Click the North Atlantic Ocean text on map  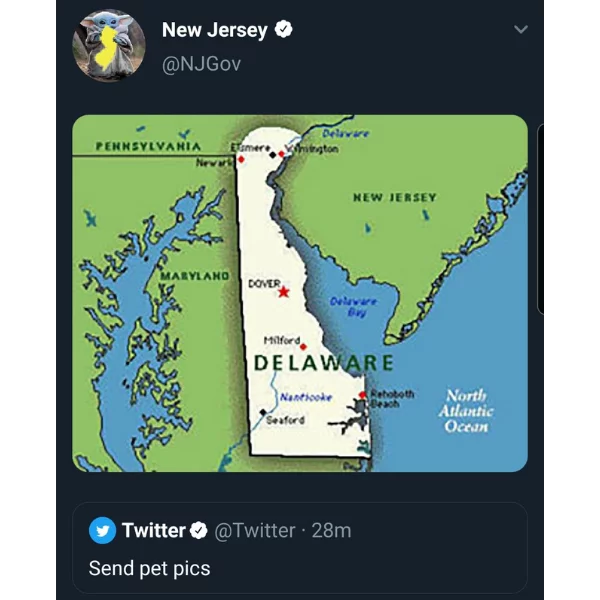466,411
